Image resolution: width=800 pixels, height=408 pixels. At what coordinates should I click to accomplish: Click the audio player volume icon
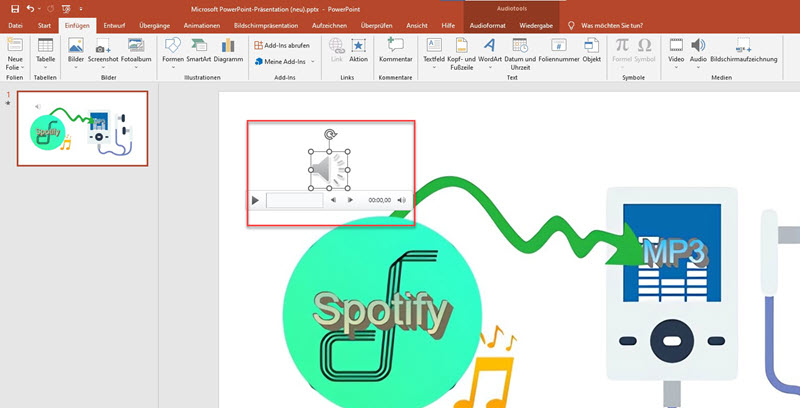[x=402, y=200]
